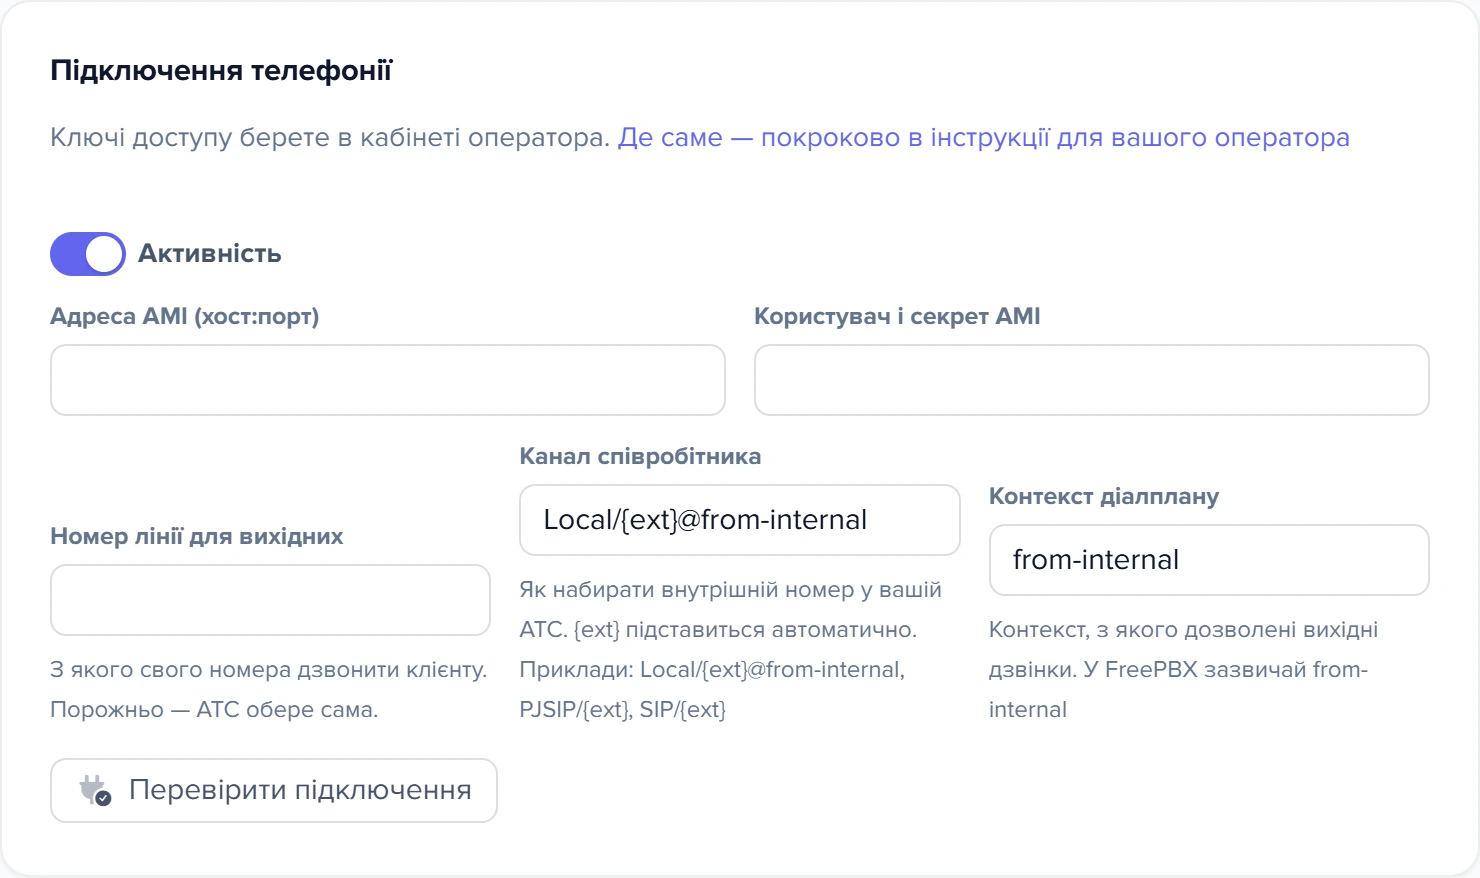The image size is (1480, 878).
Task: Click the label 'Адреса AMI (хост:порт)'
Action: click(x=185, y=316)
